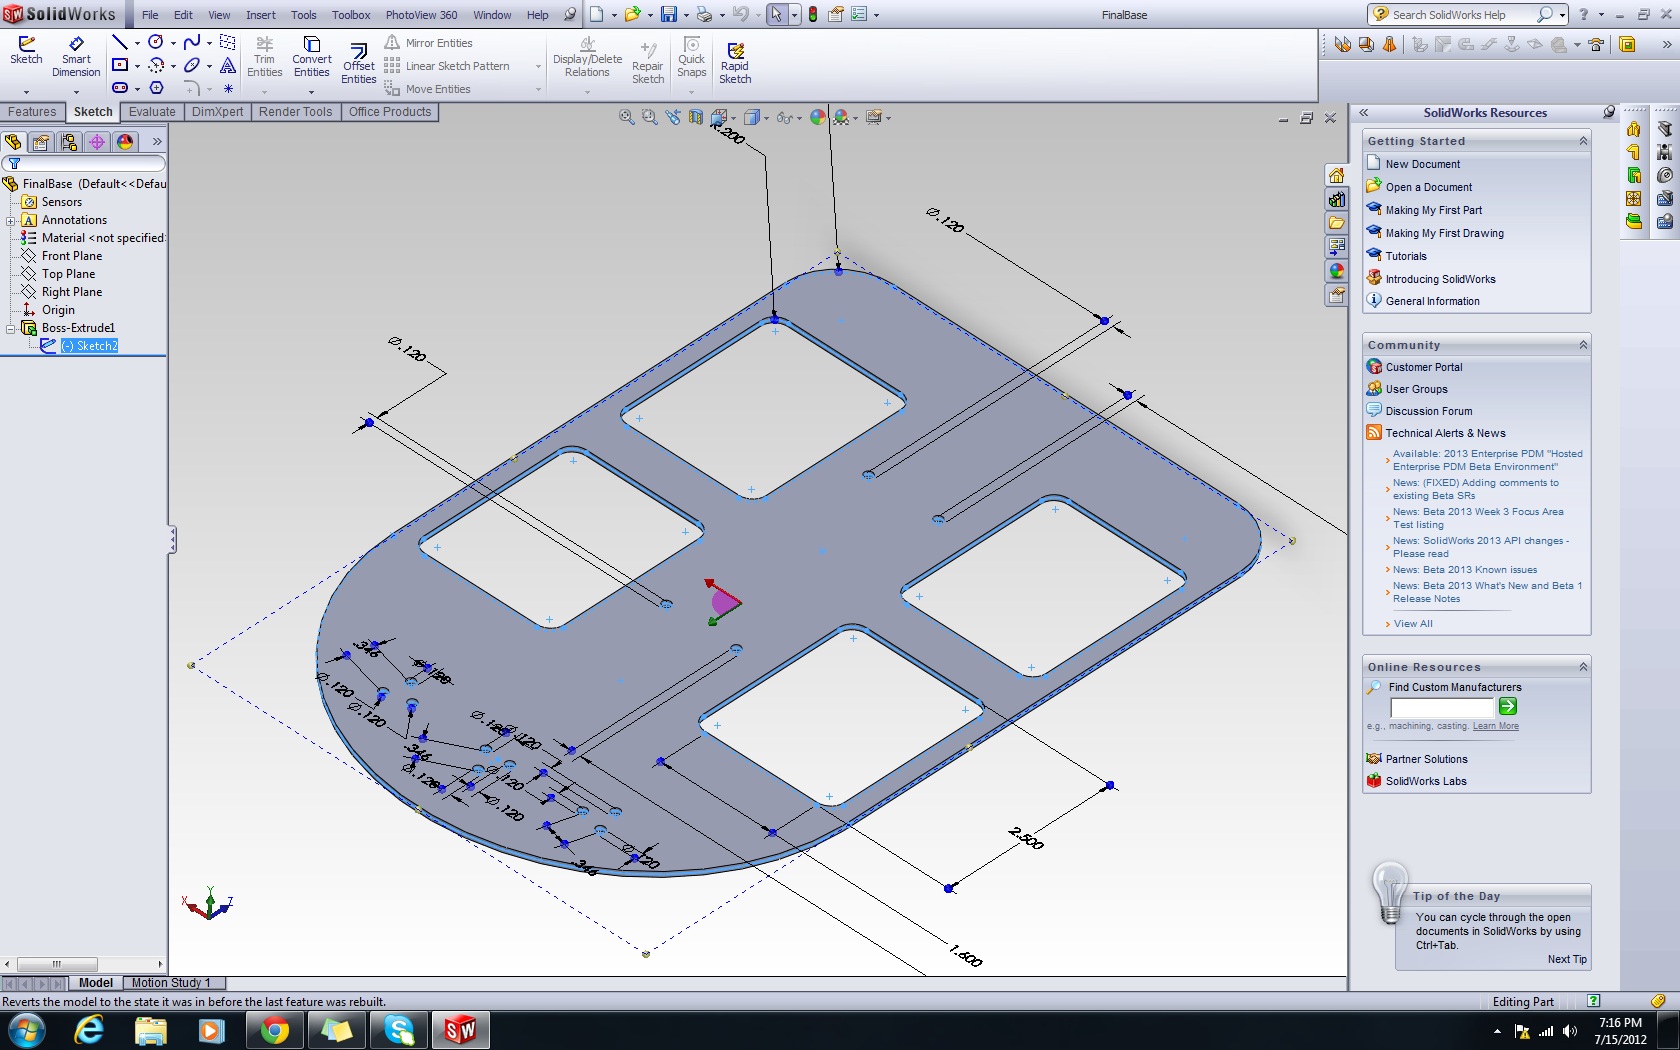Open Display/Delete Relations tool

click(x=587, y=57)
